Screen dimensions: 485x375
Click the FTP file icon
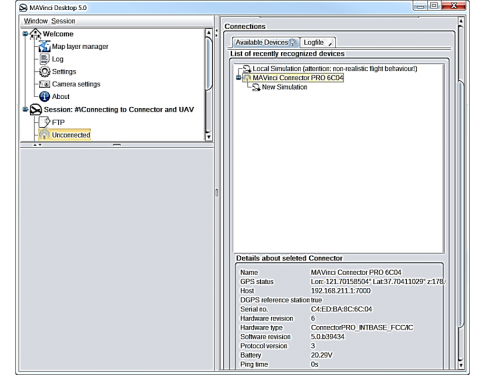[x=44, y=122]
